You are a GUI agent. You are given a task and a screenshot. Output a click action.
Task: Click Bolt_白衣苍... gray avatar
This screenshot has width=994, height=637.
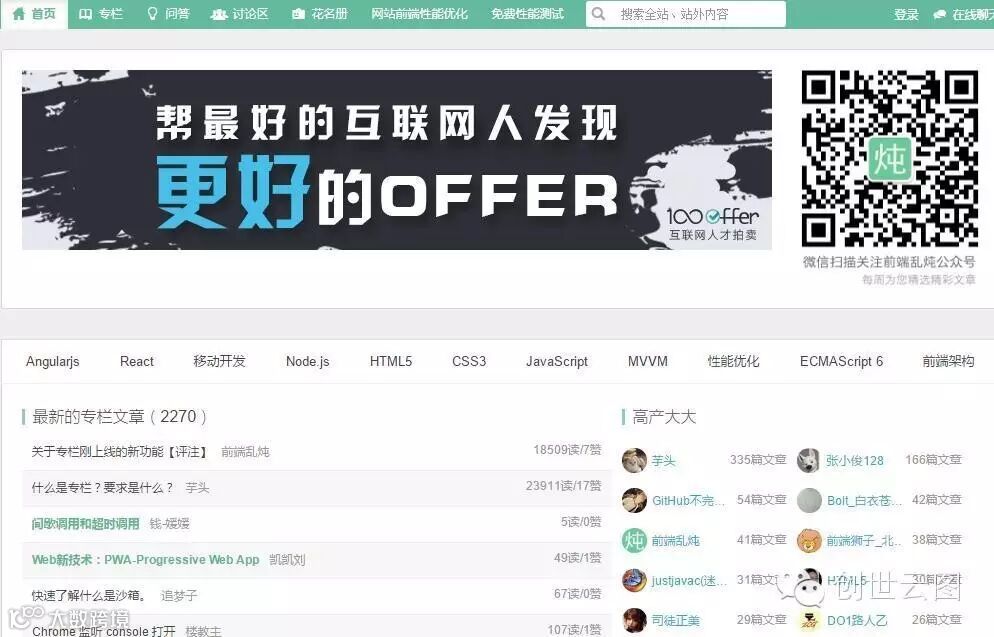click(x=809, y=501)
